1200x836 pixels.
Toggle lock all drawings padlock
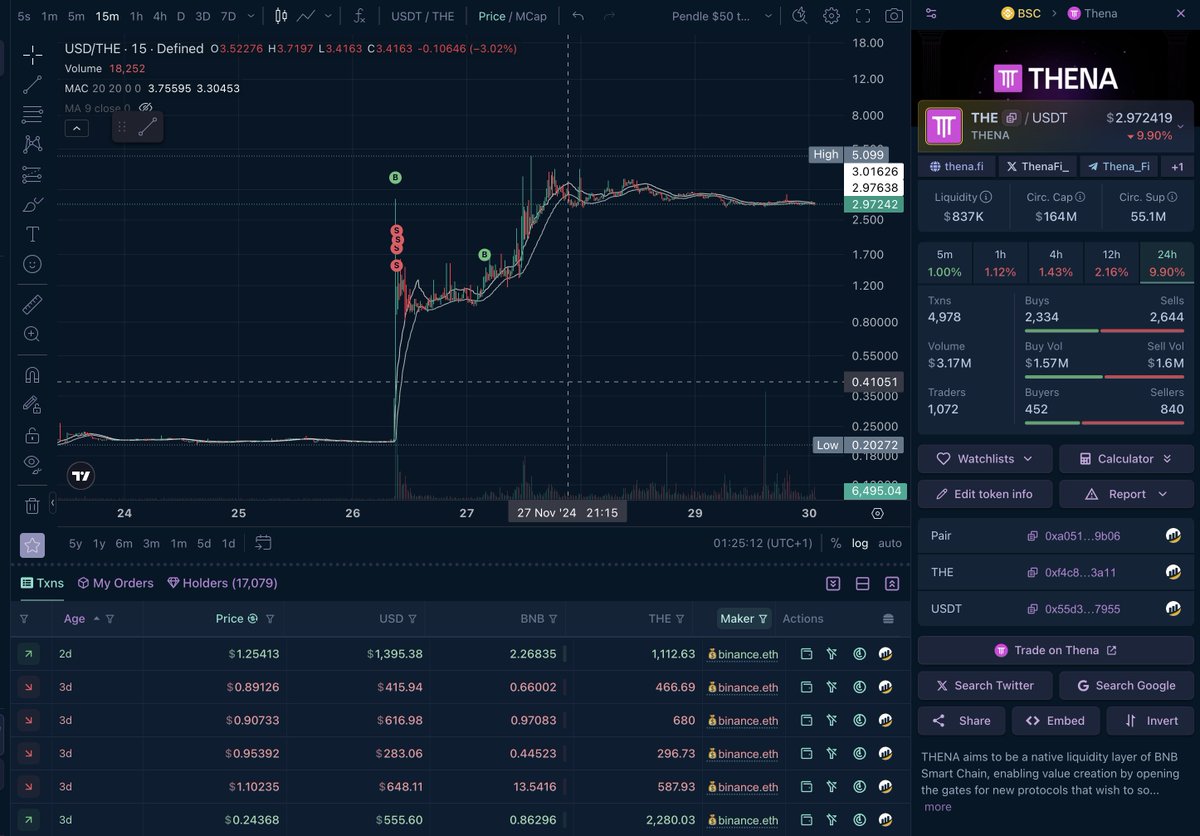click(x=32, y=434)
